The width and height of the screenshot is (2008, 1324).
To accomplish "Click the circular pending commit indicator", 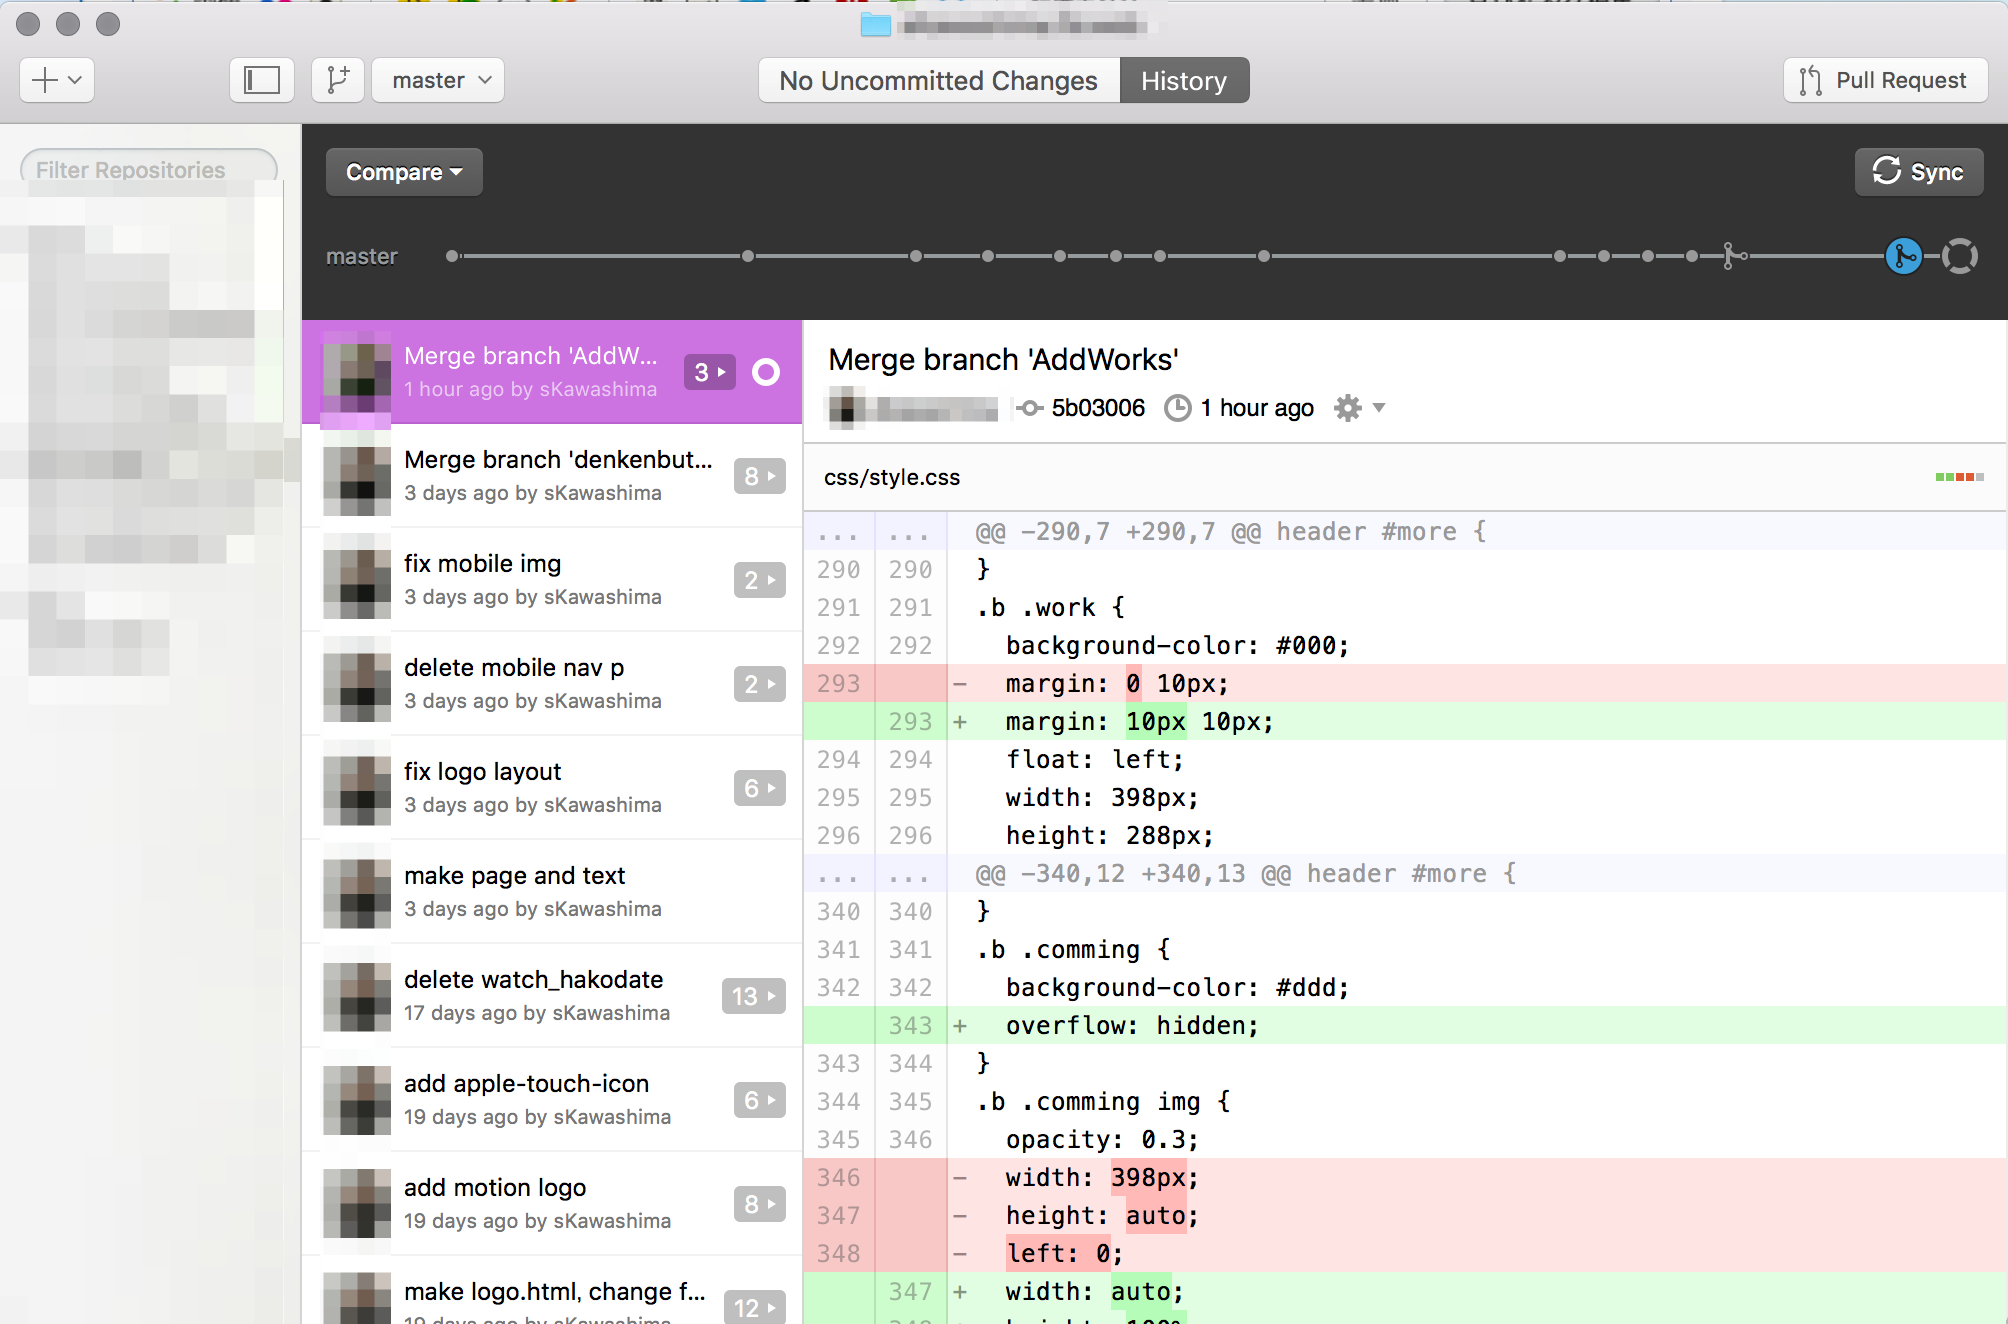I will 1959,256.
